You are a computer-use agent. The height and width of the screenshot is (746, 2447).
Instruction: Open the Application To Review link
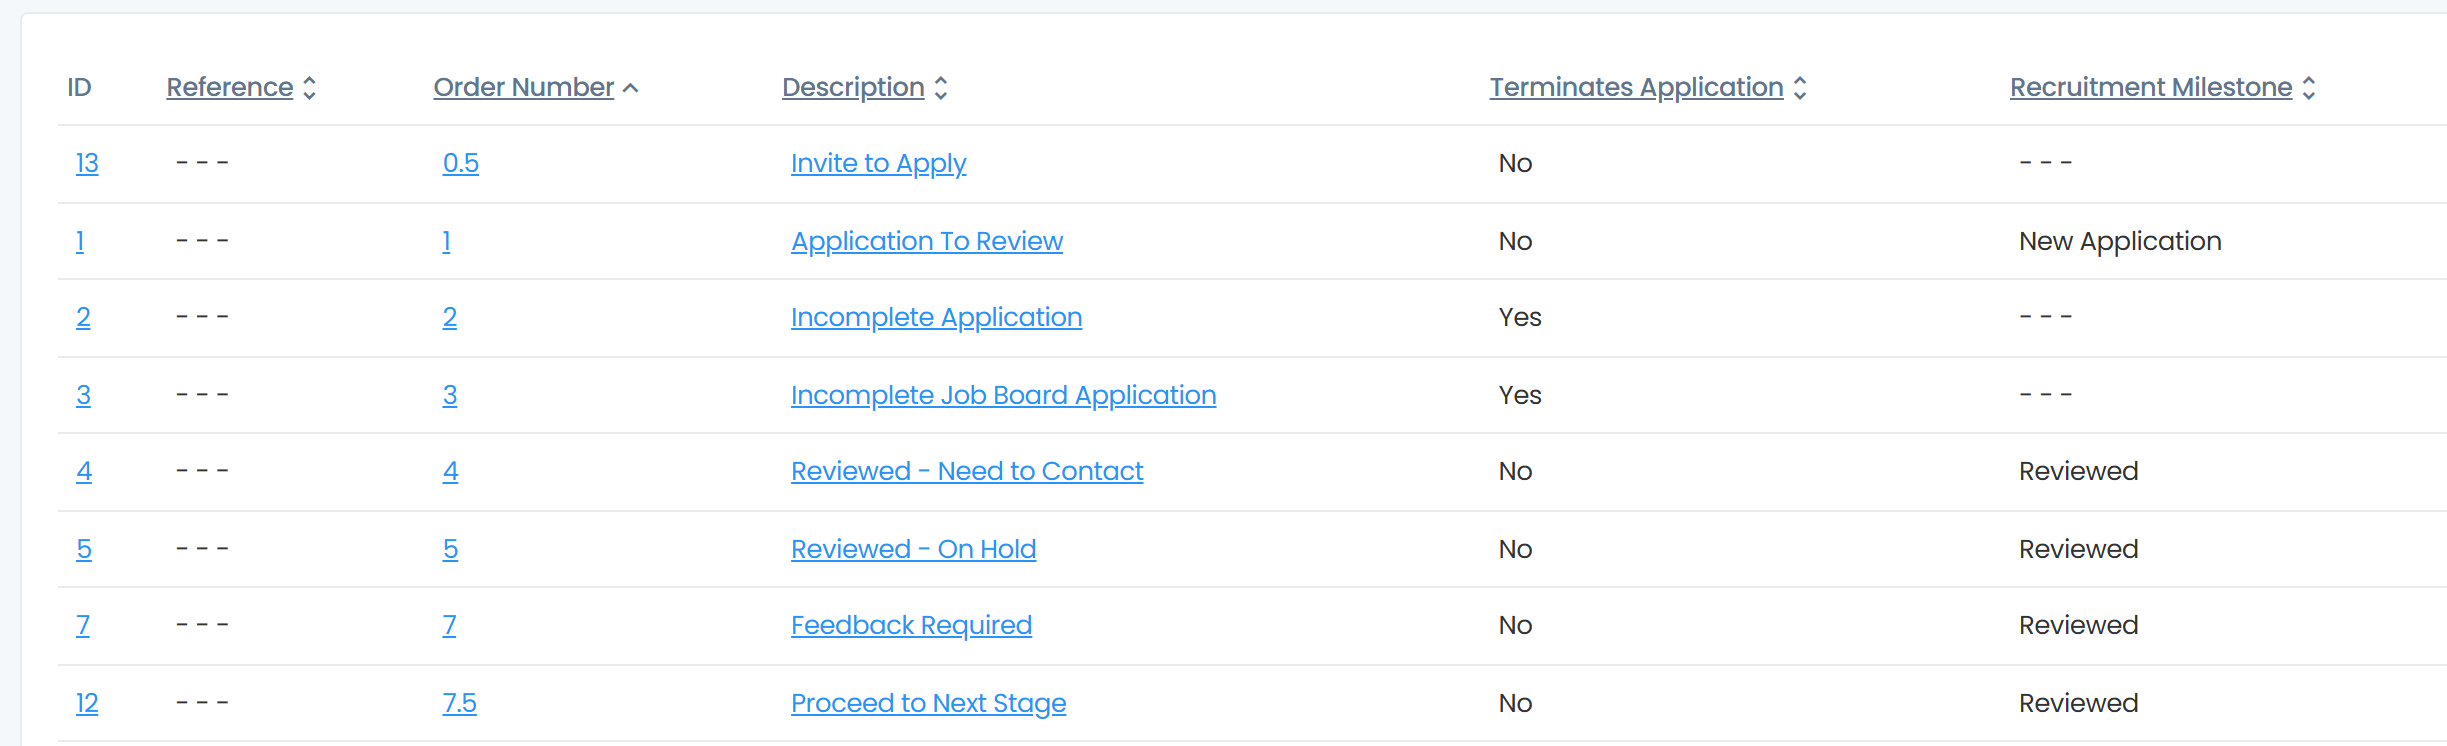(927, 241)
